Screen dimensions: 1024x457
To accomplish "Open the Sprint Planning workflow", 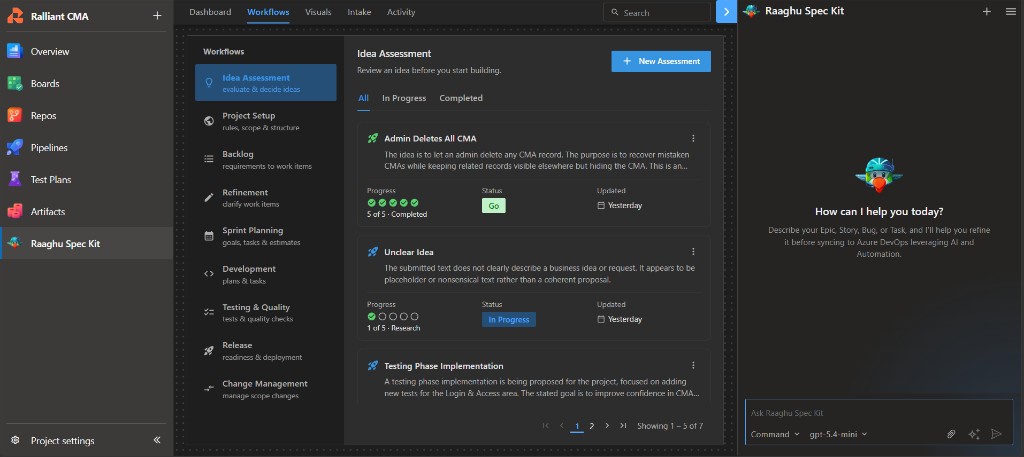I will point(266,236).
